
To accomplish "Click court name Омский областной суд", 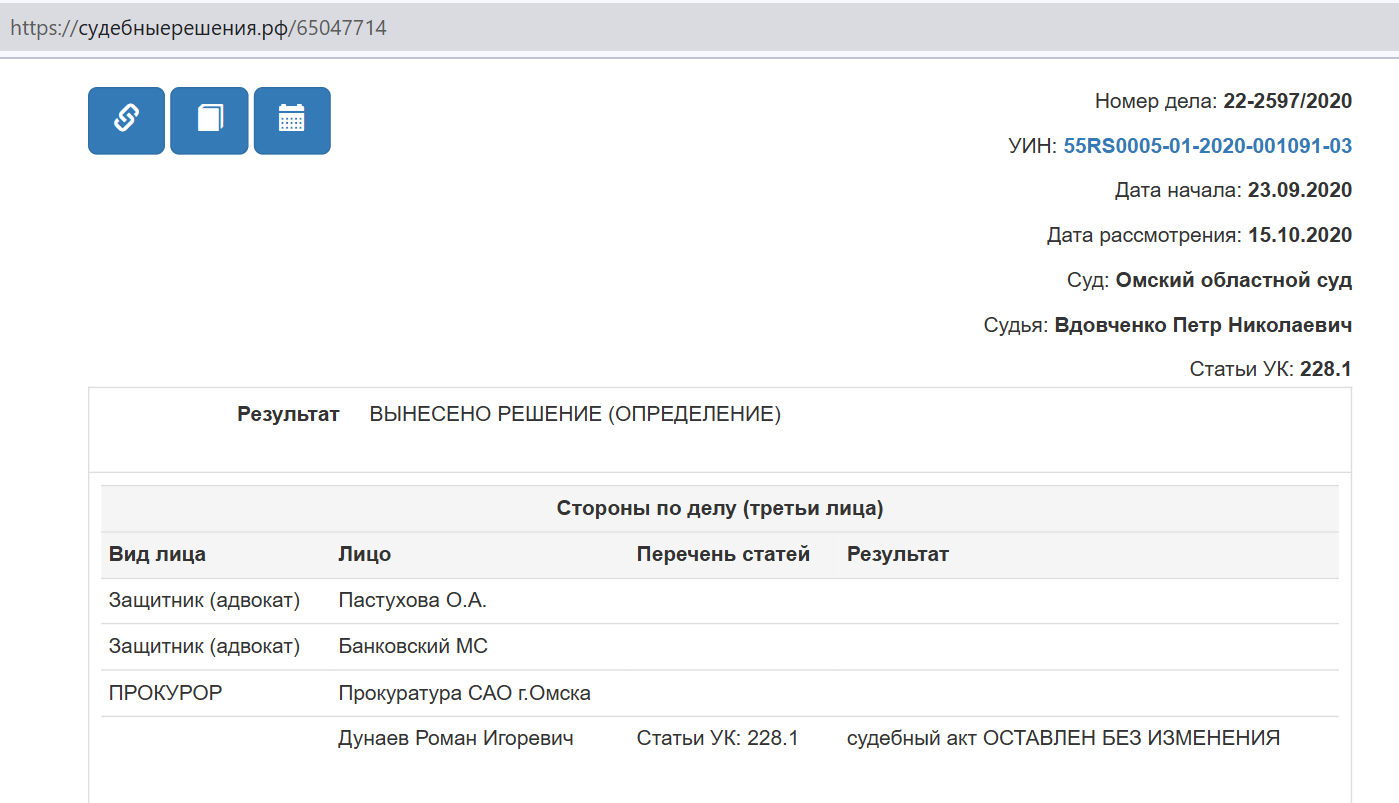I will point(1234,280).
